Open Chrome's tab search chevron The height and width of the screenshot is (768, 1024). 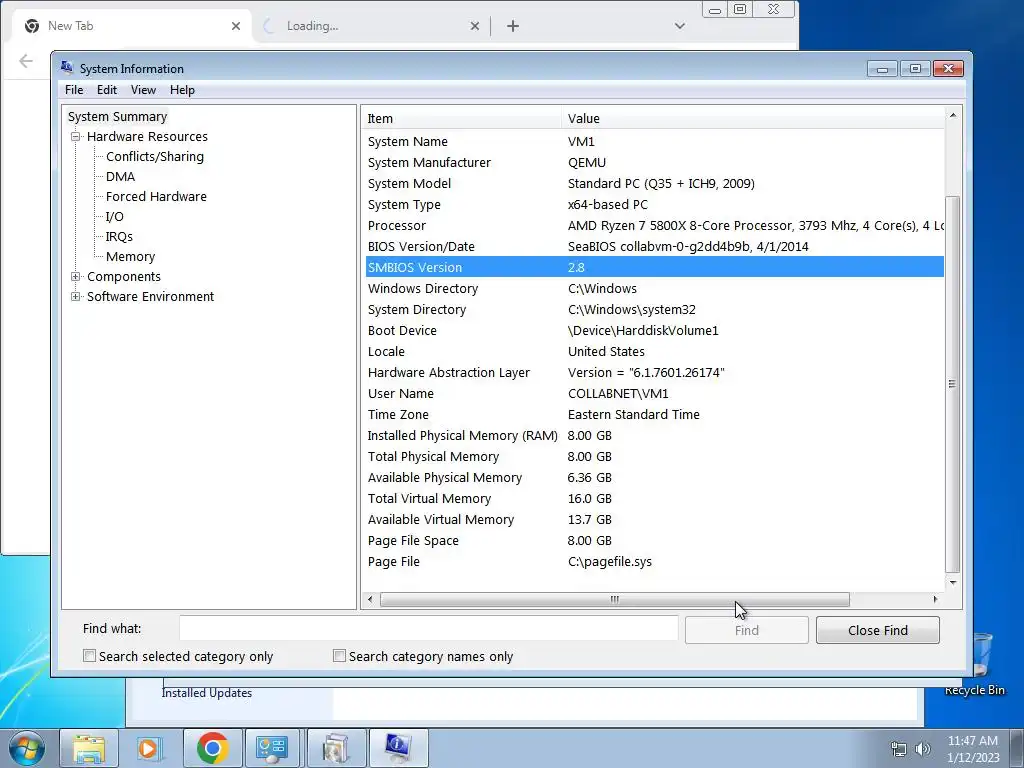(x=680, y=26)
